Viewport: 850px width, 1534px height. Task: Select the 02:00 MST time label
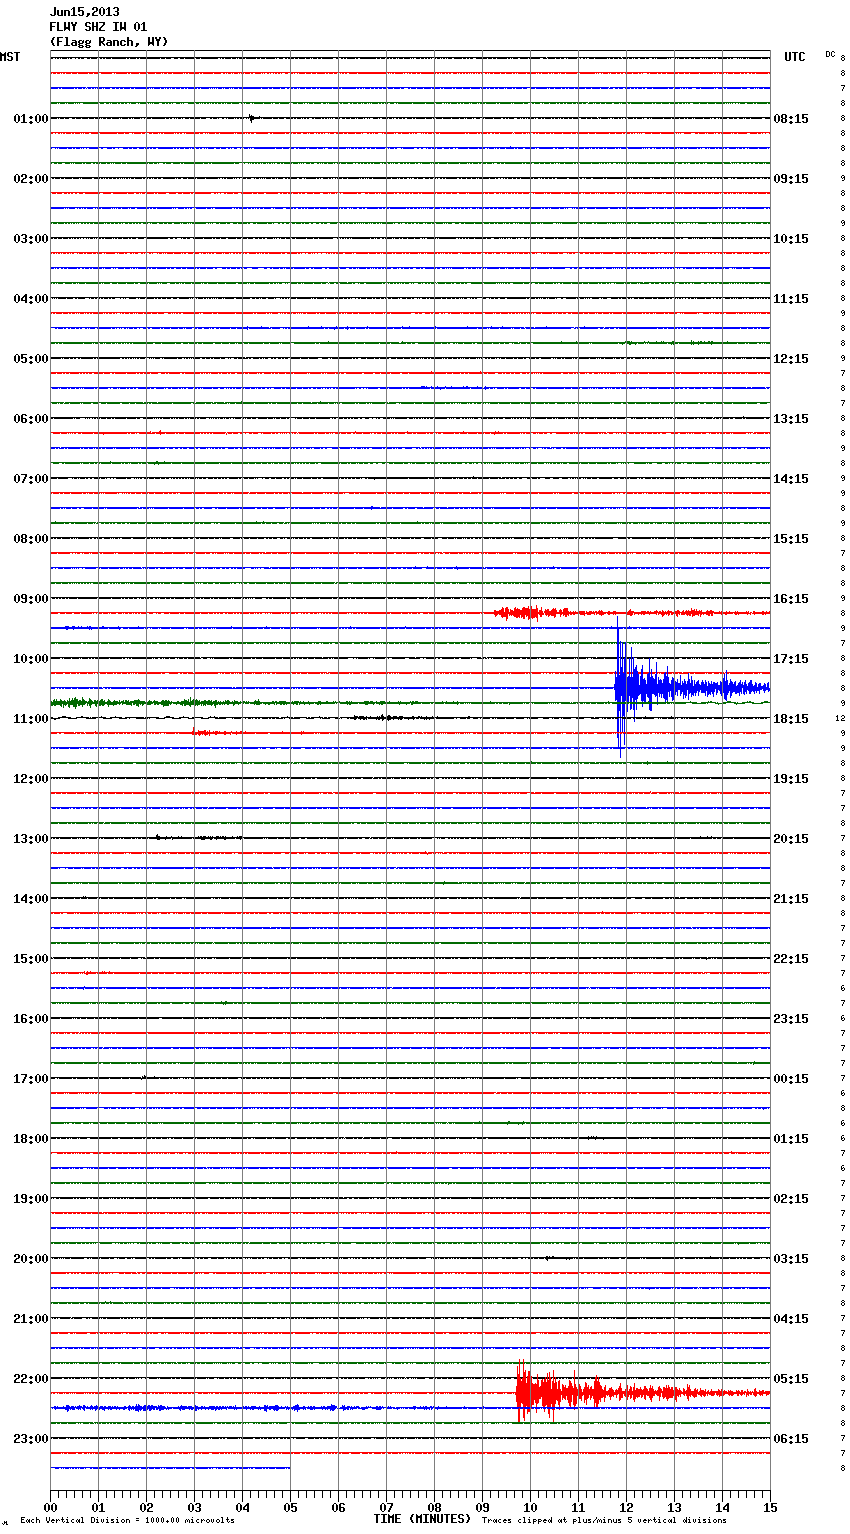[x=30, y=179]
